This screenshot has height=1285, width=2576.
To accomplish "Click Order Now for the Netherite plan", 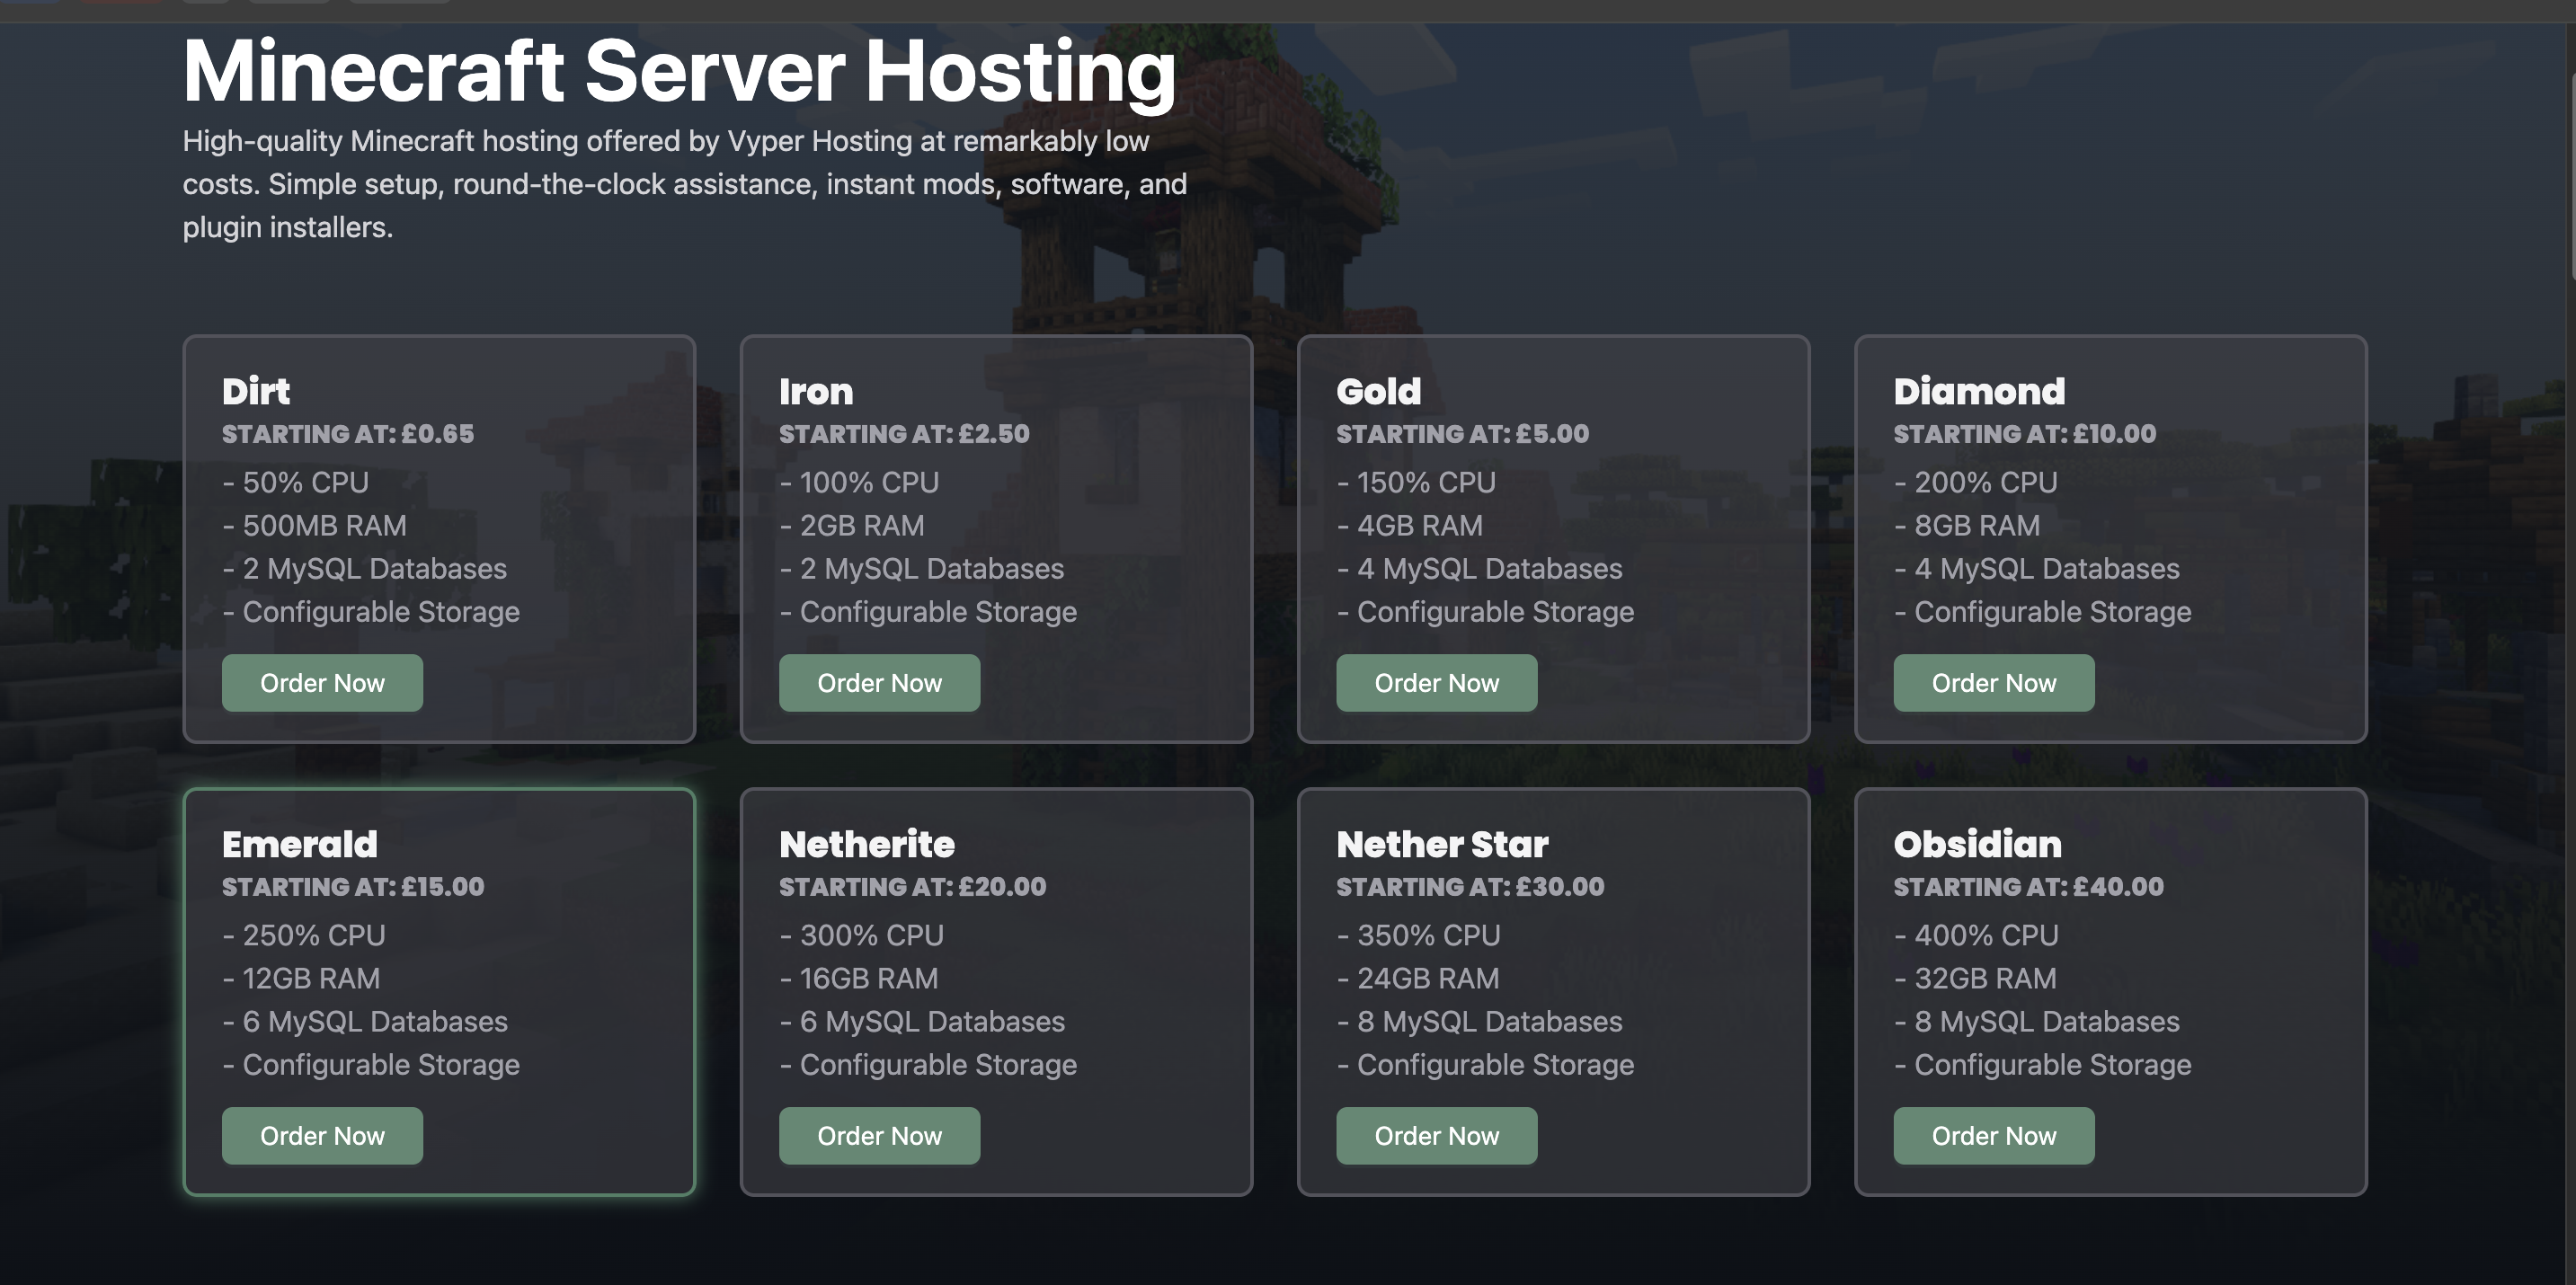I will tap(879, 1136).
